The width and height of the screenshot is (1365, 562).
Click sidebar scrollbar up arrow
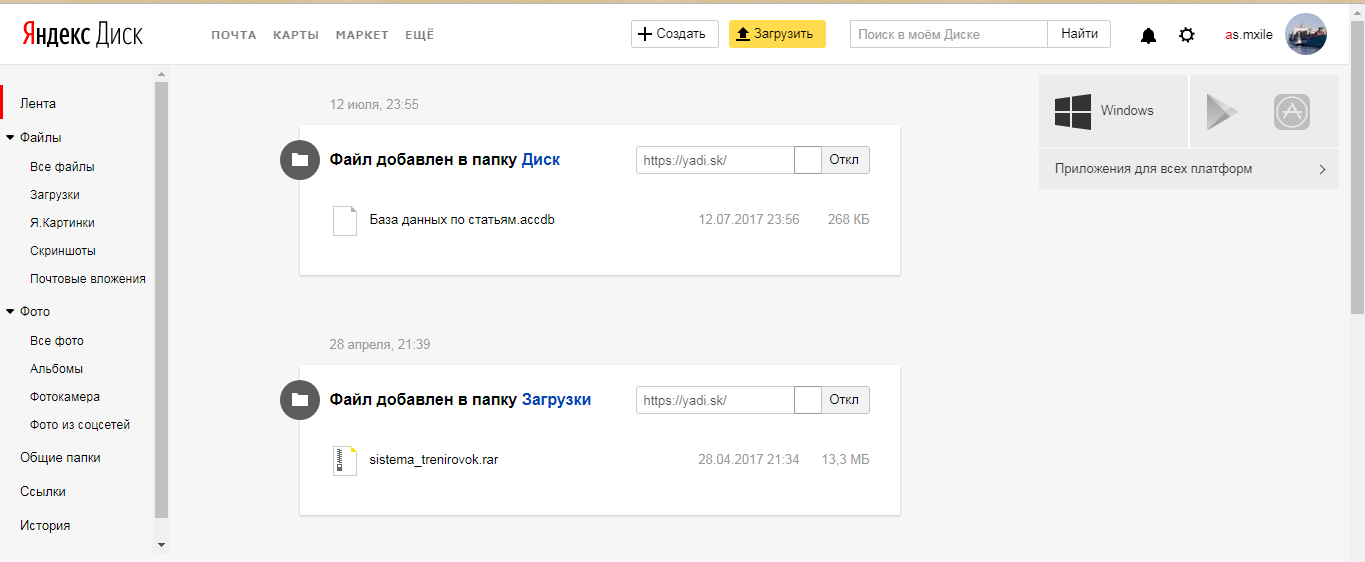(162, 74)
